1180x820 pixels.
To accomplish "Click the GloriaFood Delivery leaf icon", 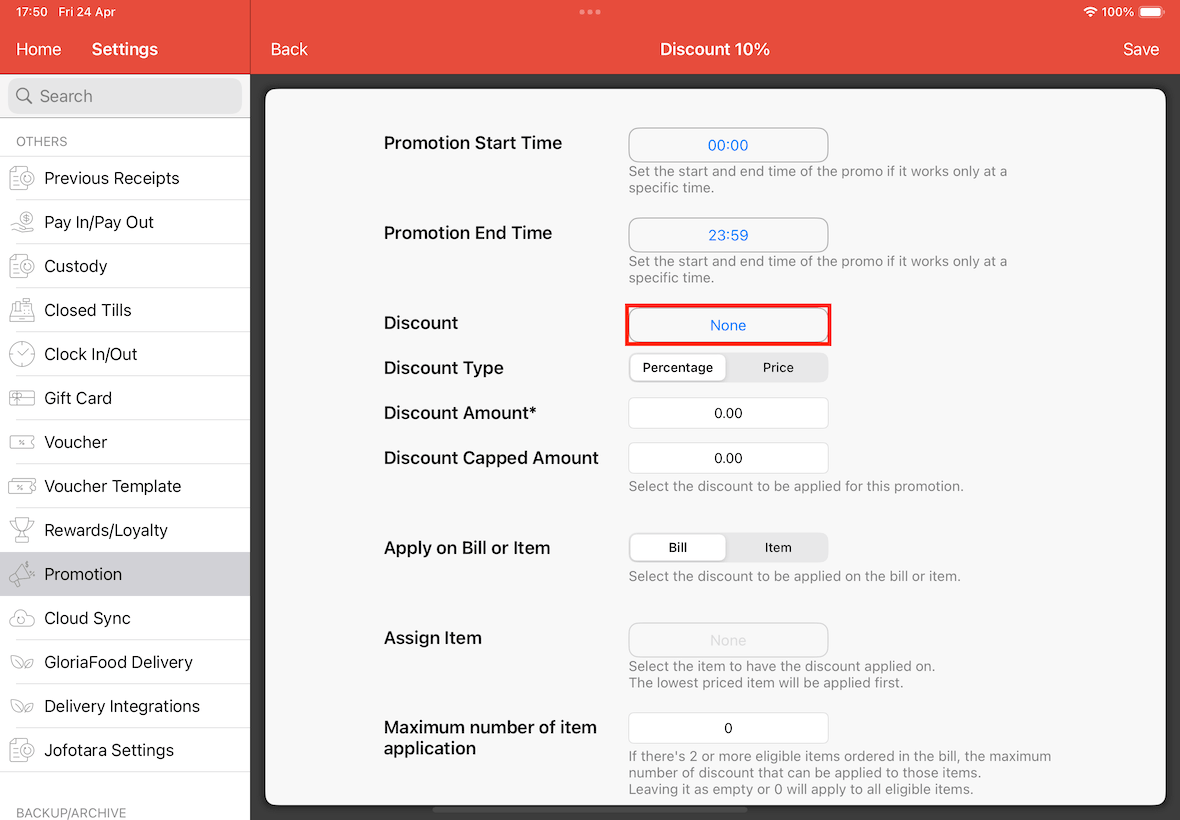I will tap(22, 662).
